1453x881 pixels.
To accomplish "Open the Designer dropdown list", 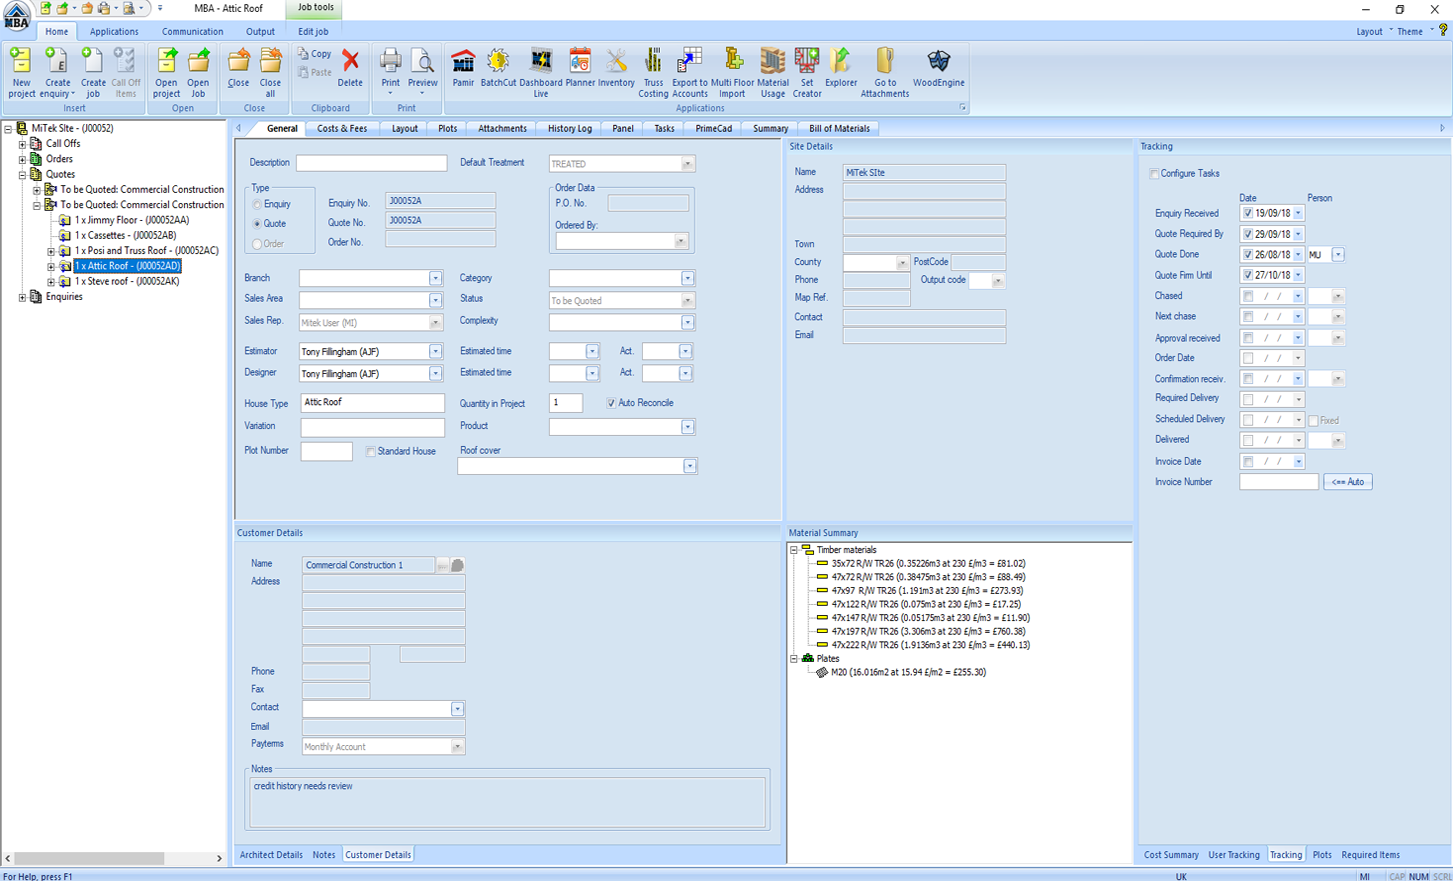I will [435, 373].
